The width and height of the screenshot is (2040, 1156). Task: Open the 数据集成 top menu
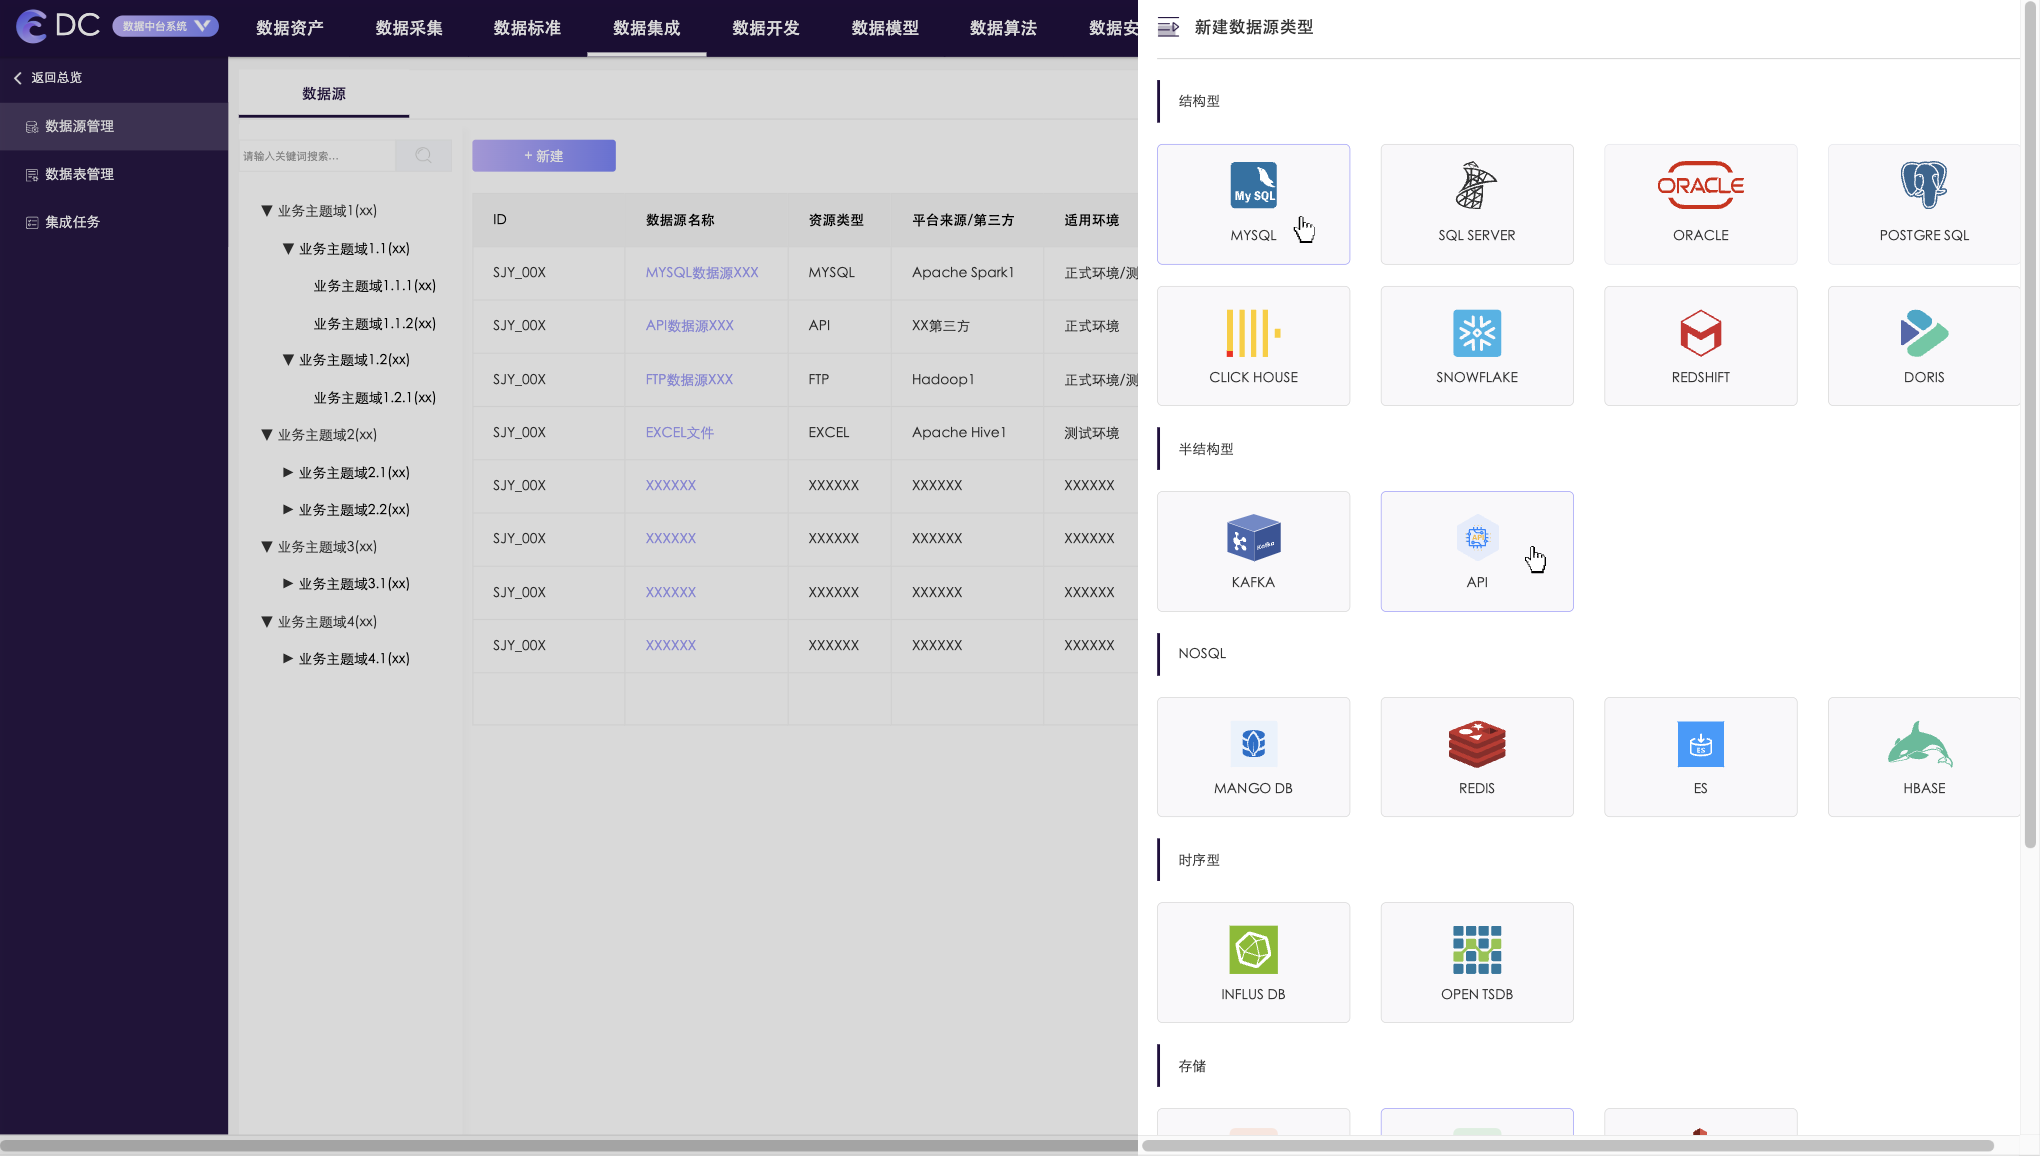(x=647, y=28)
